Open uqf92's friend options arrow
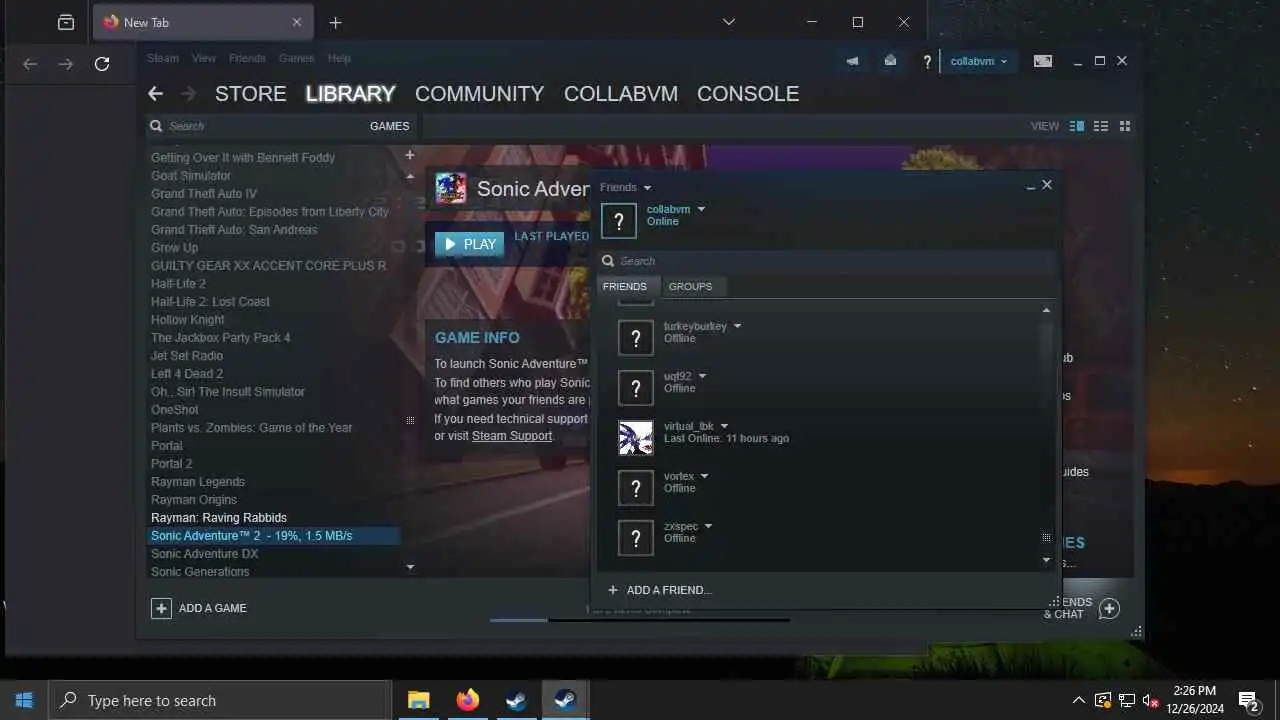1280x720 pixels. [702, 376]
